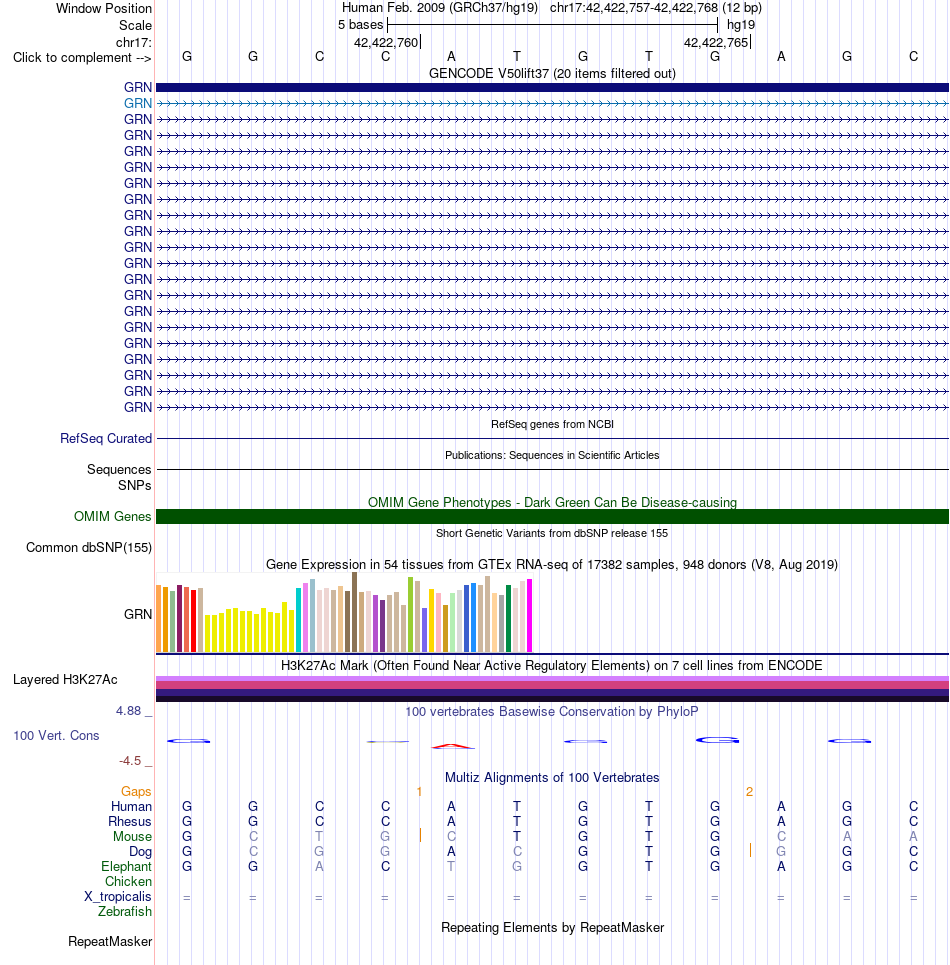Click the orange insertion bar in the Mouse row
This screenshot has width=950, height=965.
click(x=420, y=835)
